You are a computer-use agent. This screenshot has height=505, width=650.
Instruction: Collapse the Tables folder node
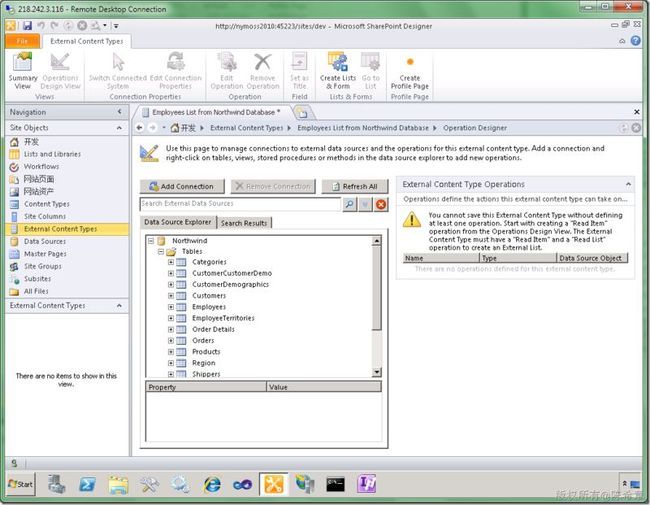pyautogui.click(x=161, y=251)
